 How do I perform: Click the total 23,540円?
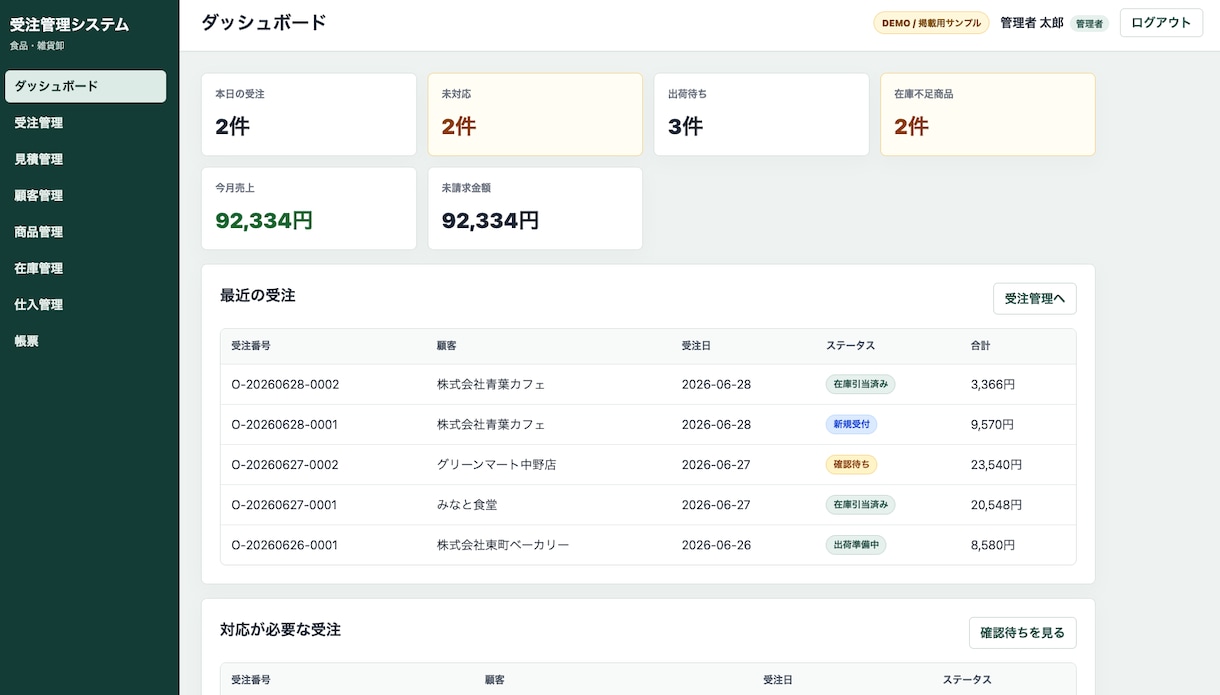click(997, 464)
